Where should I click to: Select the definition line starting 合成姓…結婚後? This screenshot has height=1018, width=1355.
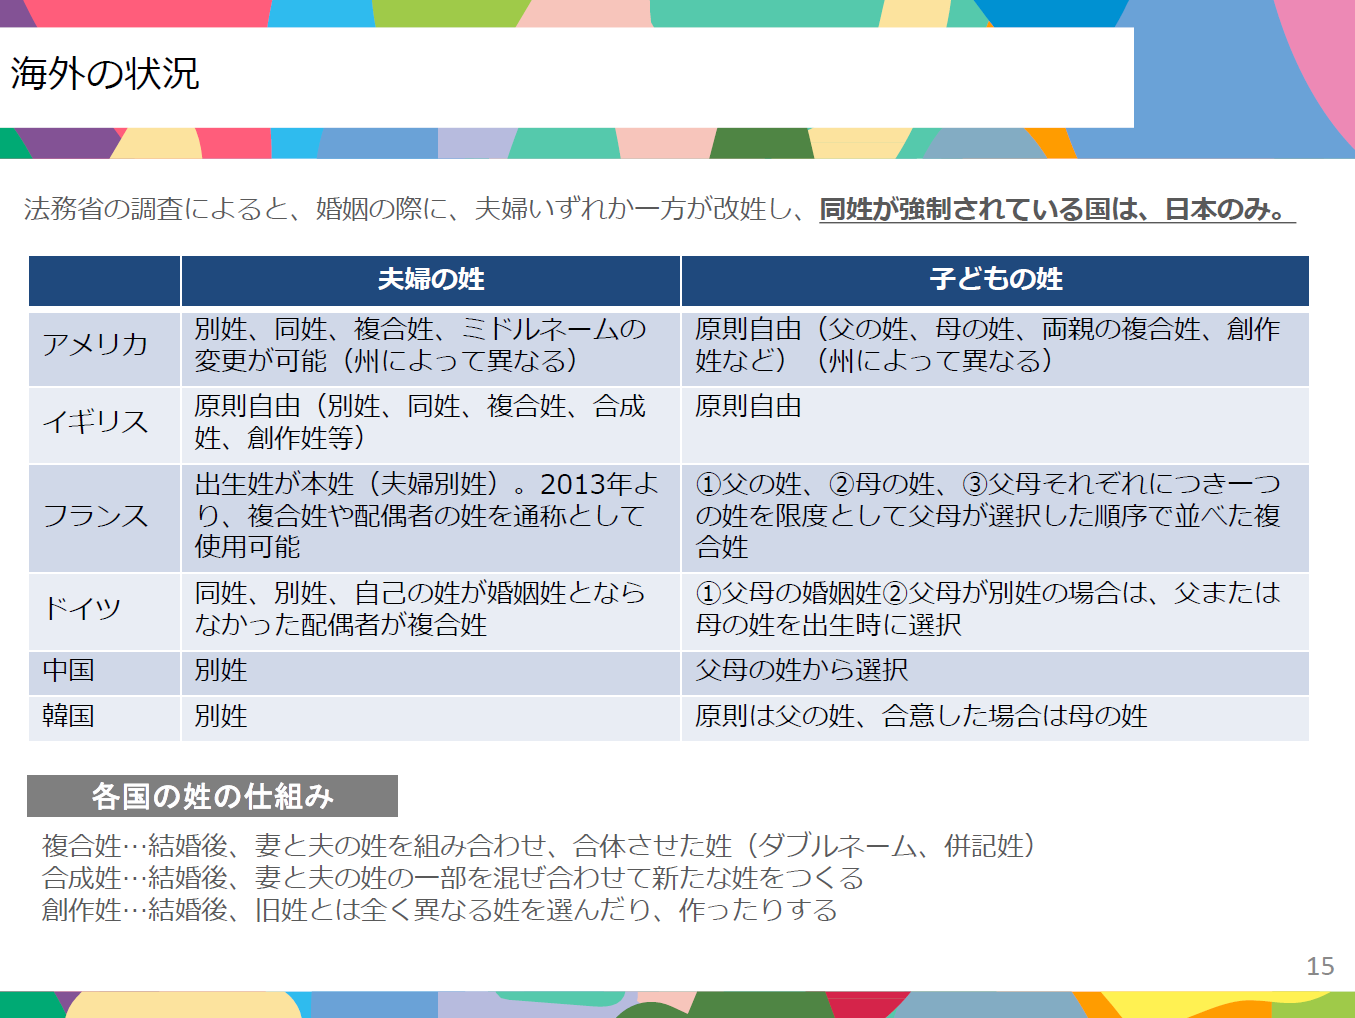point(453,878)
